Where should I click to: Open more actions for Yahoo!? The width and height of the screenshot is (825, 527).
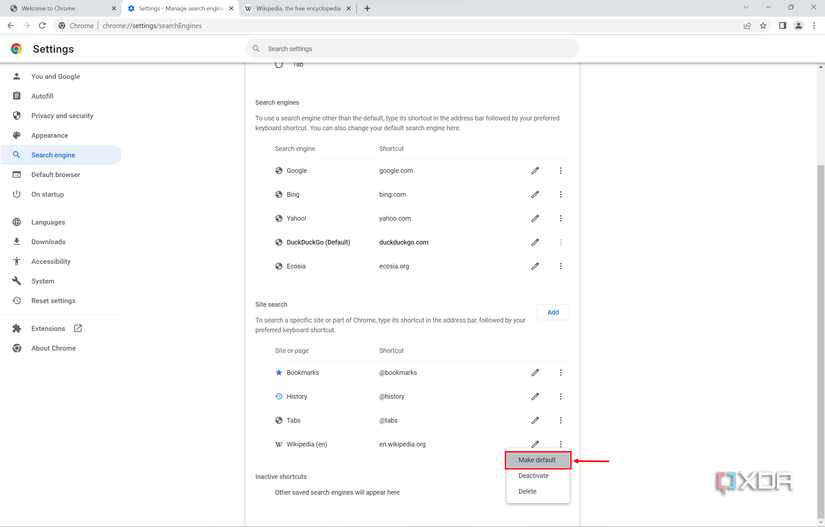pos(561,218)
